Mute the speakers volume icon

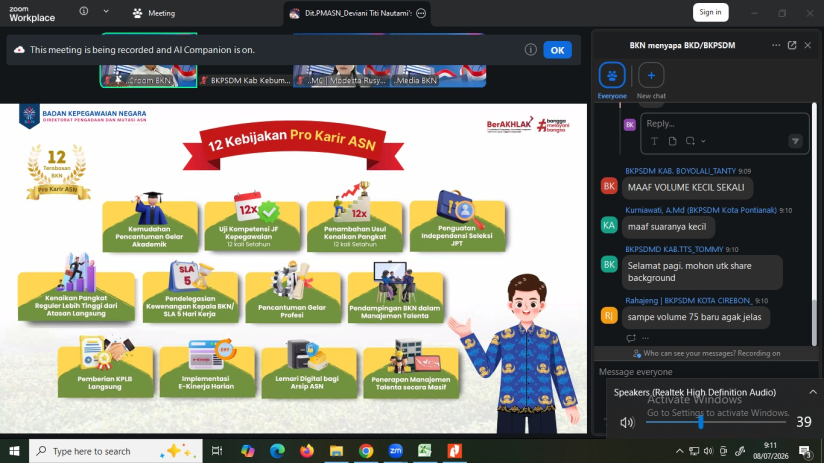pyautogui.click(x=626, y=423)
